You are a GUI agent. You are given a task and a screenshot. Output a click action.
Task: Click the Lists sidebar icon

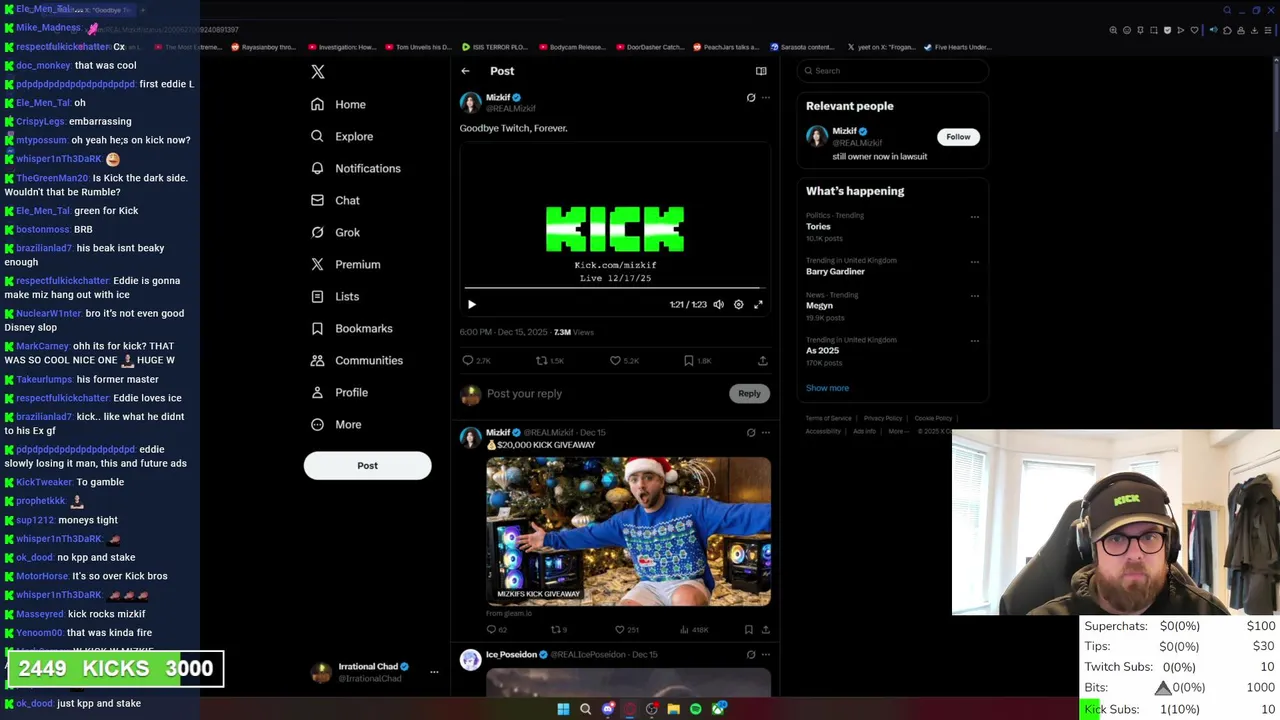[x=317, y=296]
